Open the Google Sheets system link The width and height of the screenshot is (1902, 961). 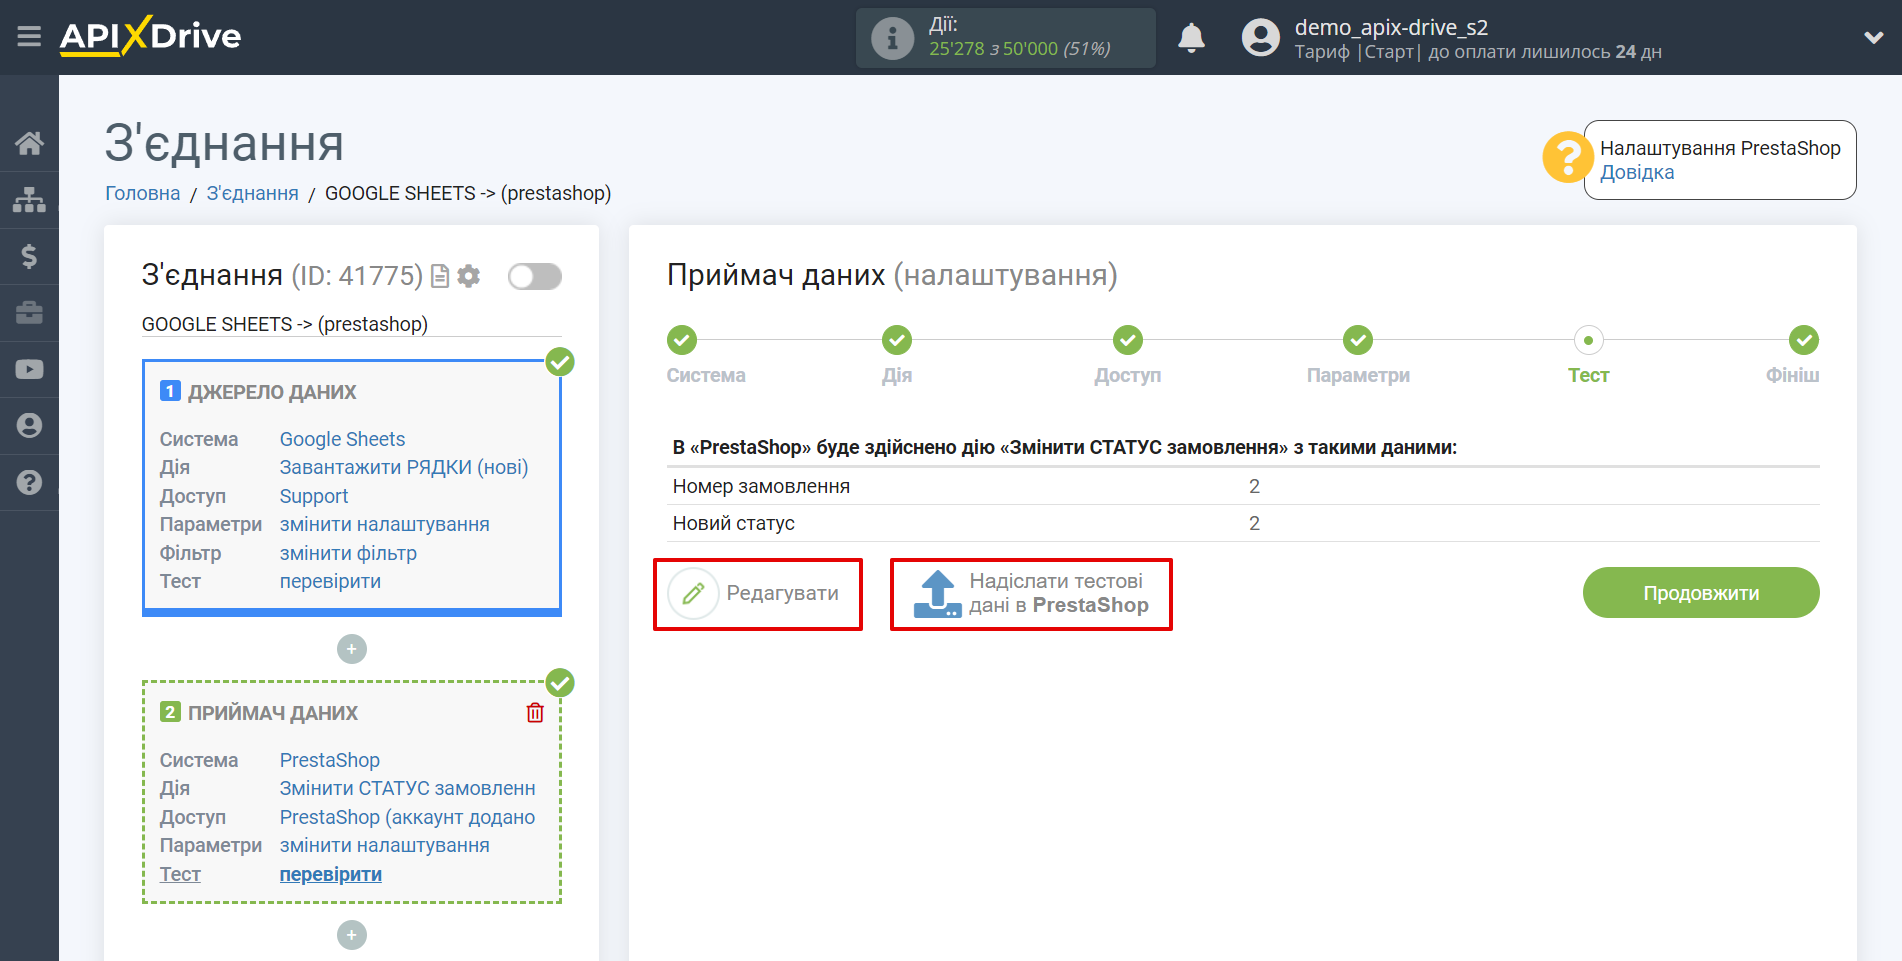[x=342, y=439]
